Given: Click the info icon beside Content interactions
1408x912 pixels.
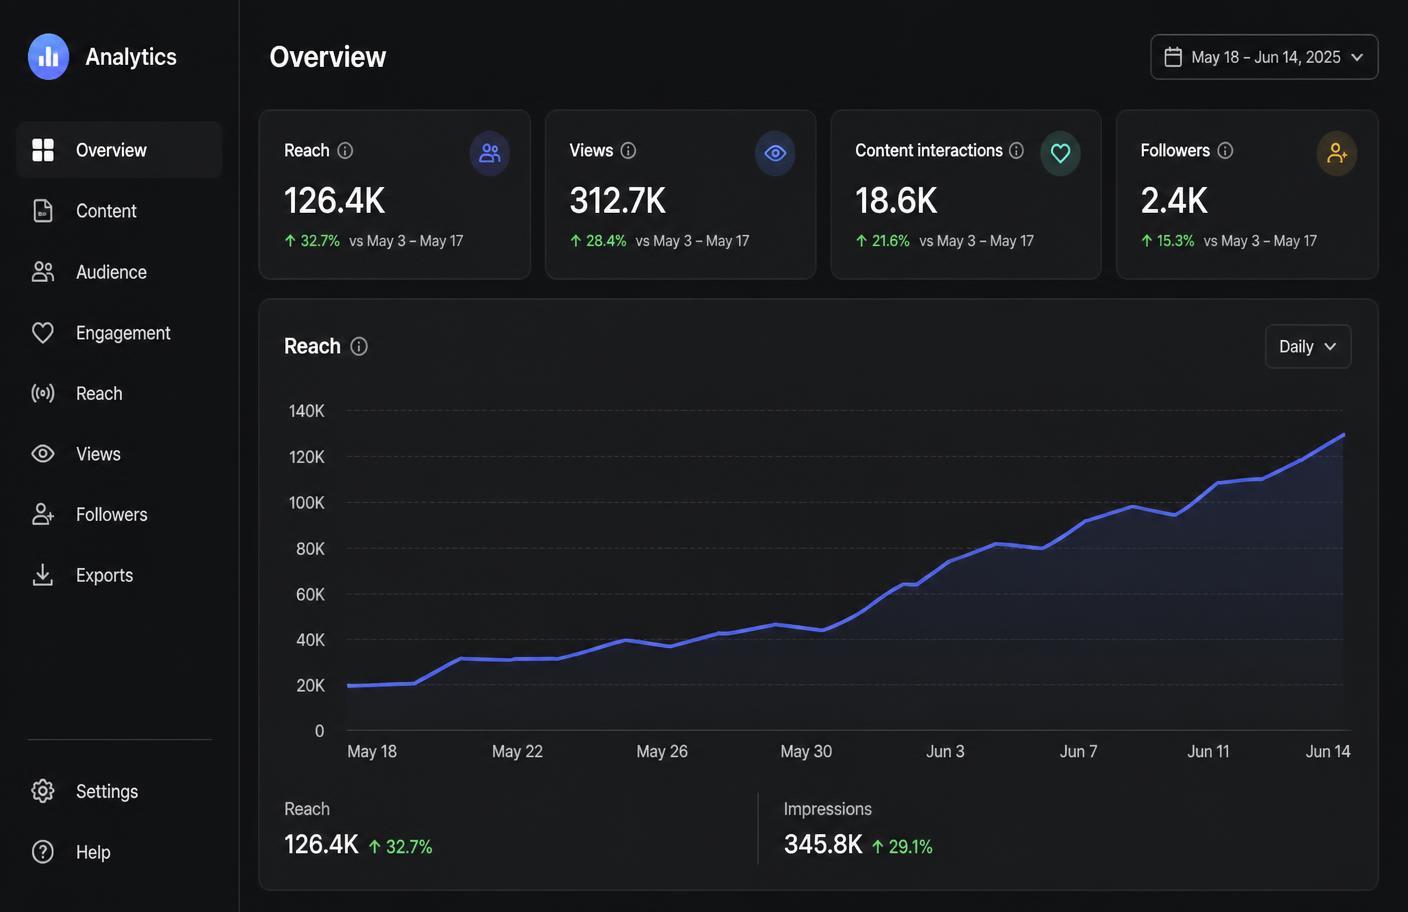Looking at the screenshot, I should coord(1016,150).
